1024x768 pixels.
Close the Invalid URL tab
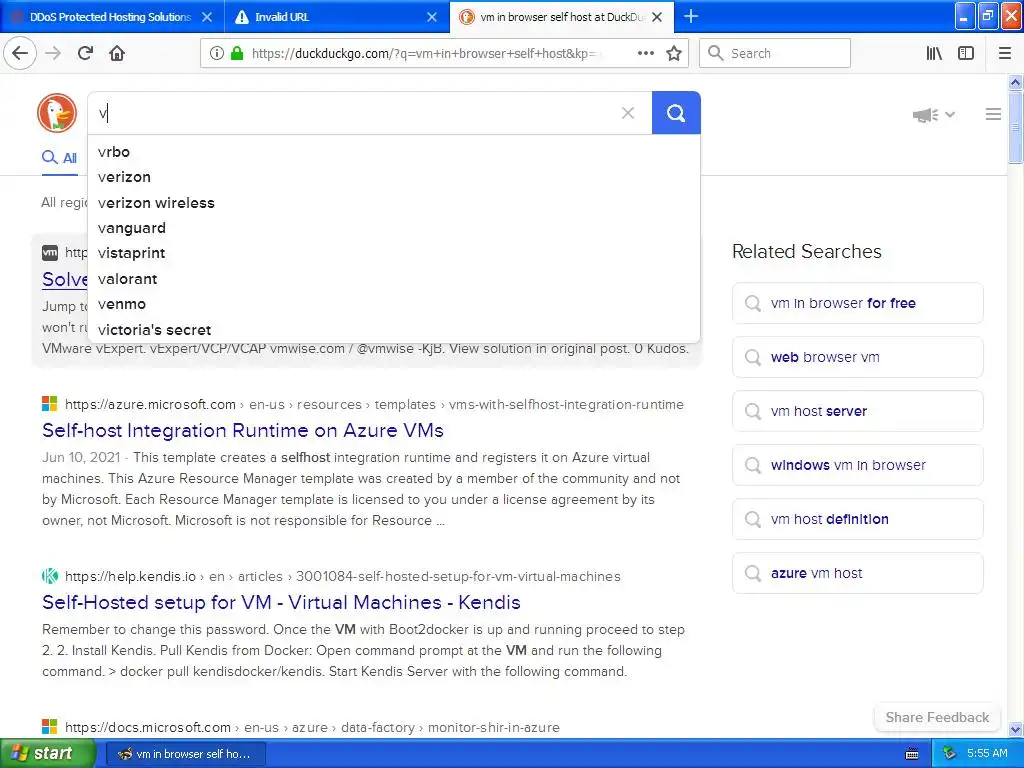432,17
